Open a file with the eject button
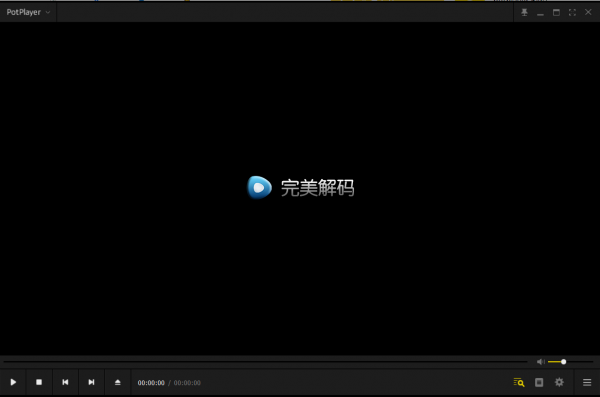The width and height of the screenshot is (600, 397). click(118, 382)
